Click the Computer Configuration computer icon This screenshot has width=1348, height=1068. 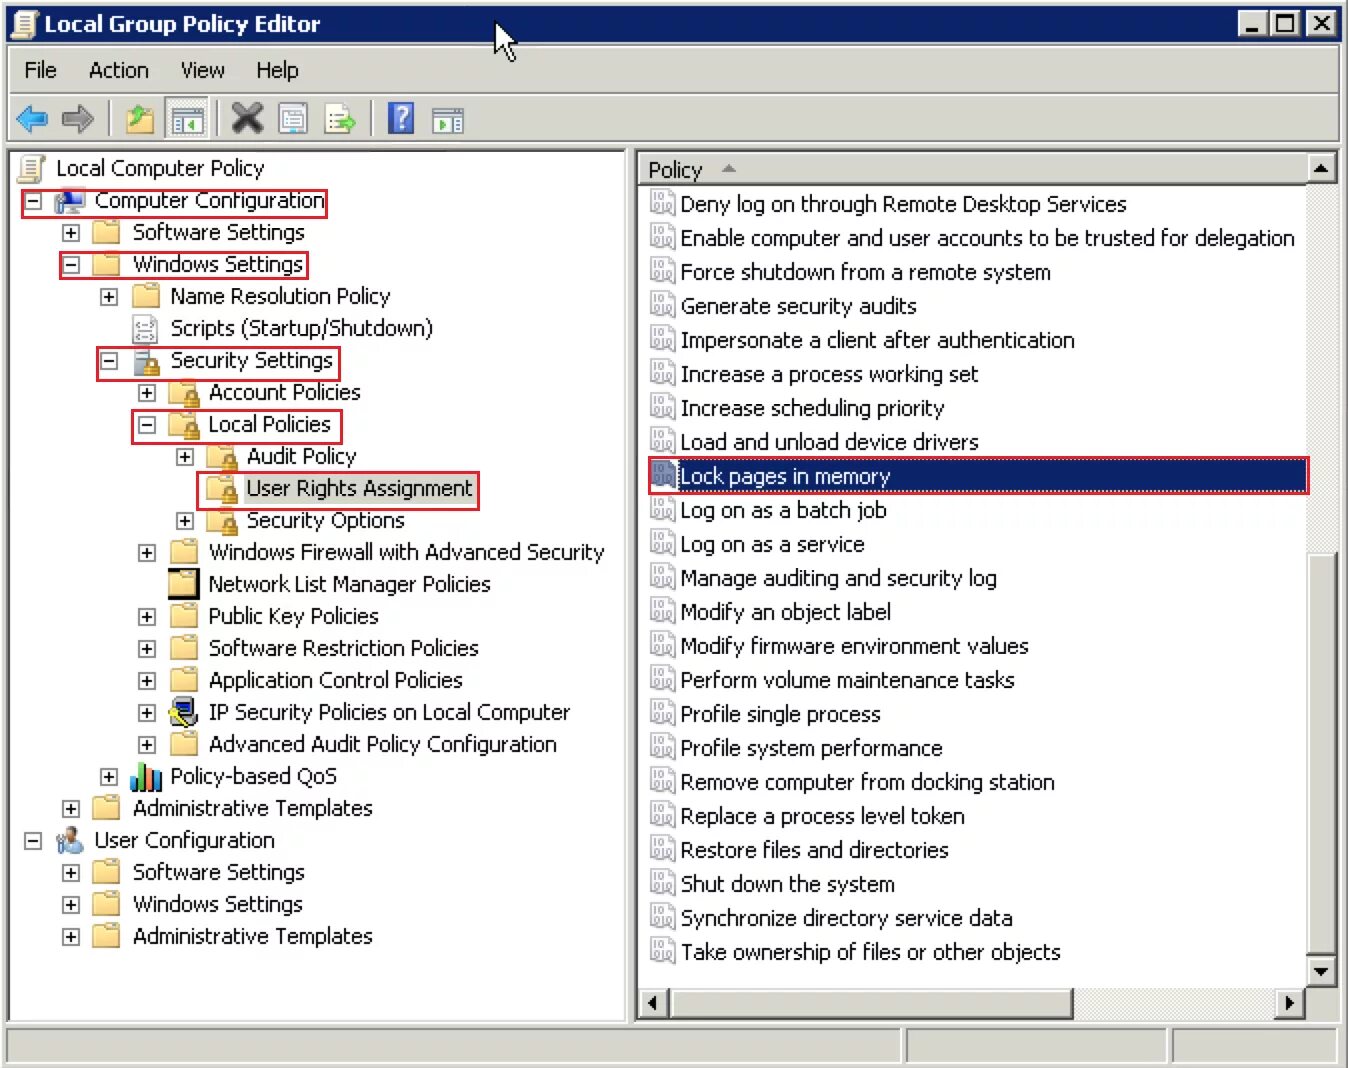click(x=70, y=201)
